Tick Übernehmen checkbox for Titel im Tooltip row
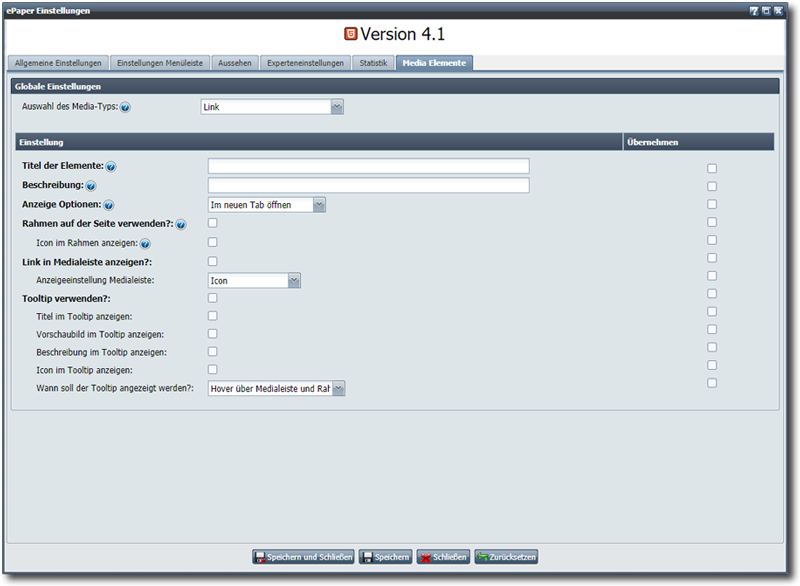Viewport: 800px width, 586px height. (x=712, y=311)
